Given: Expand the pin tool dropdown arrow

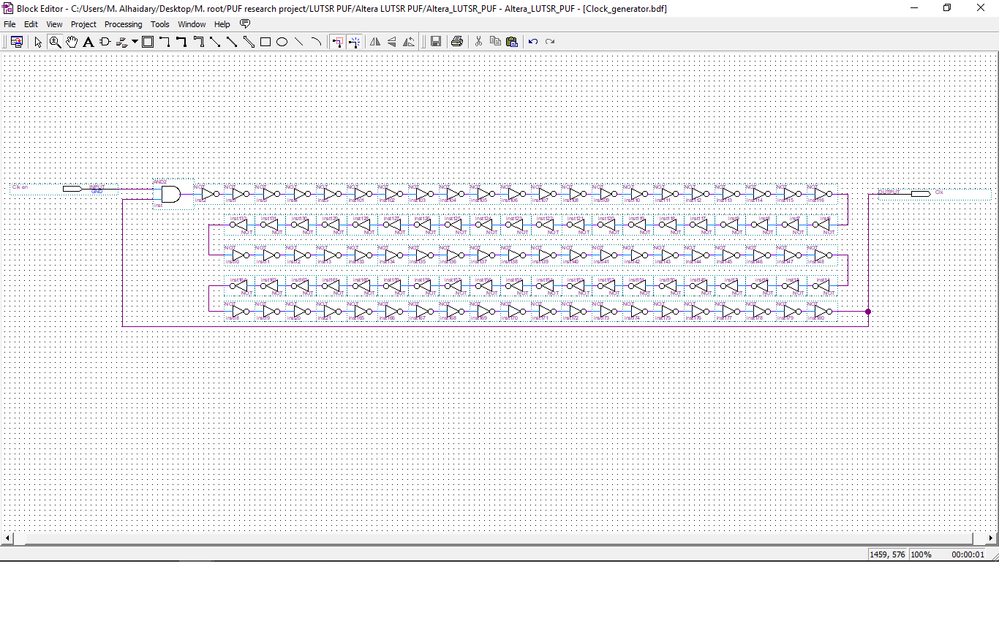Looking at the screenshot, I should (x=135, y=42).
